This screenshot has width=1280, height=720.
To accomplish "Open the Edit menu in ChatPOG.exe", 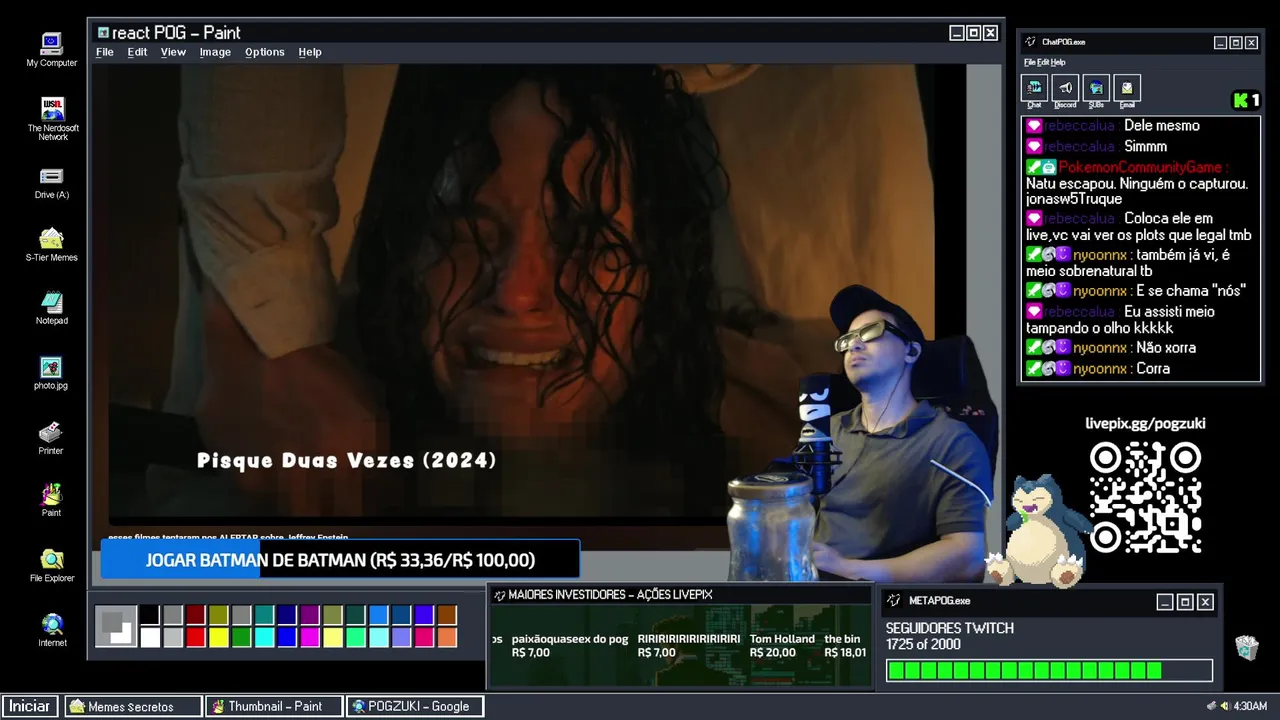I will [x=1042, y=62].
